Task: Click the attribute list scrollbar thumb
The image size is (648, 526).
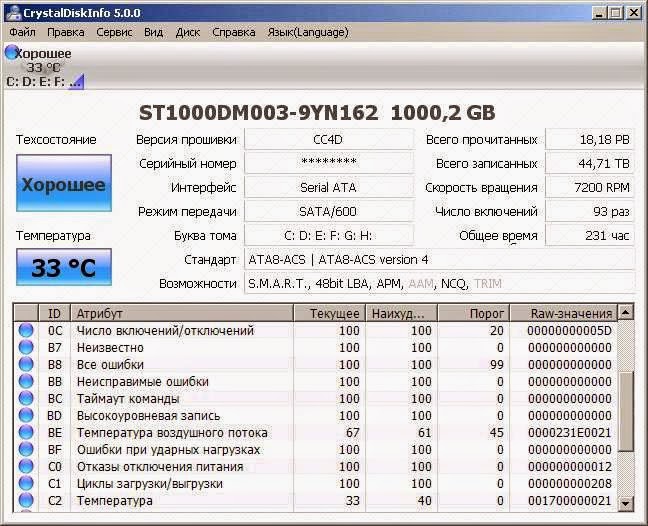Action: coord(626,411)
